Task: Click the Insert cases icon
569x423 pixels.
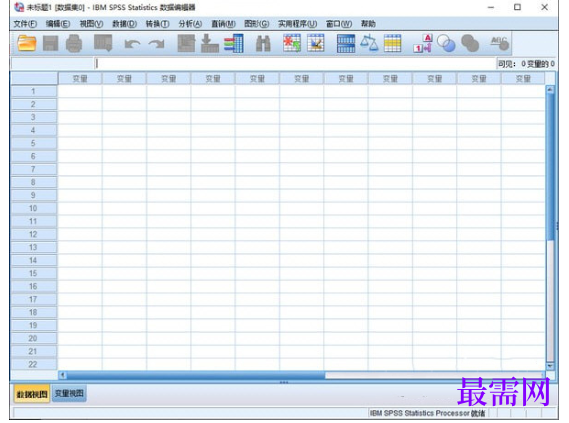Action: click(x=292, y=43)
